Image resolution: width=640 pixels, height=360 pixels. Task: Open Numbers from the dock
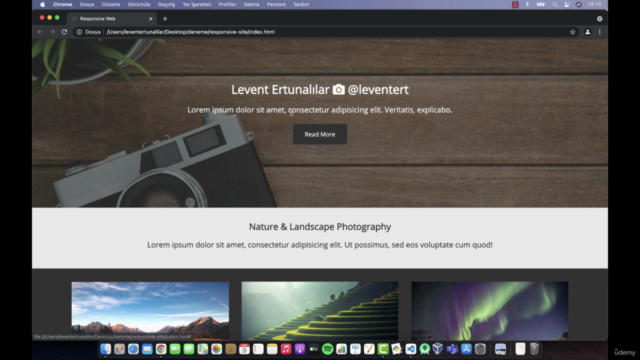341,349
